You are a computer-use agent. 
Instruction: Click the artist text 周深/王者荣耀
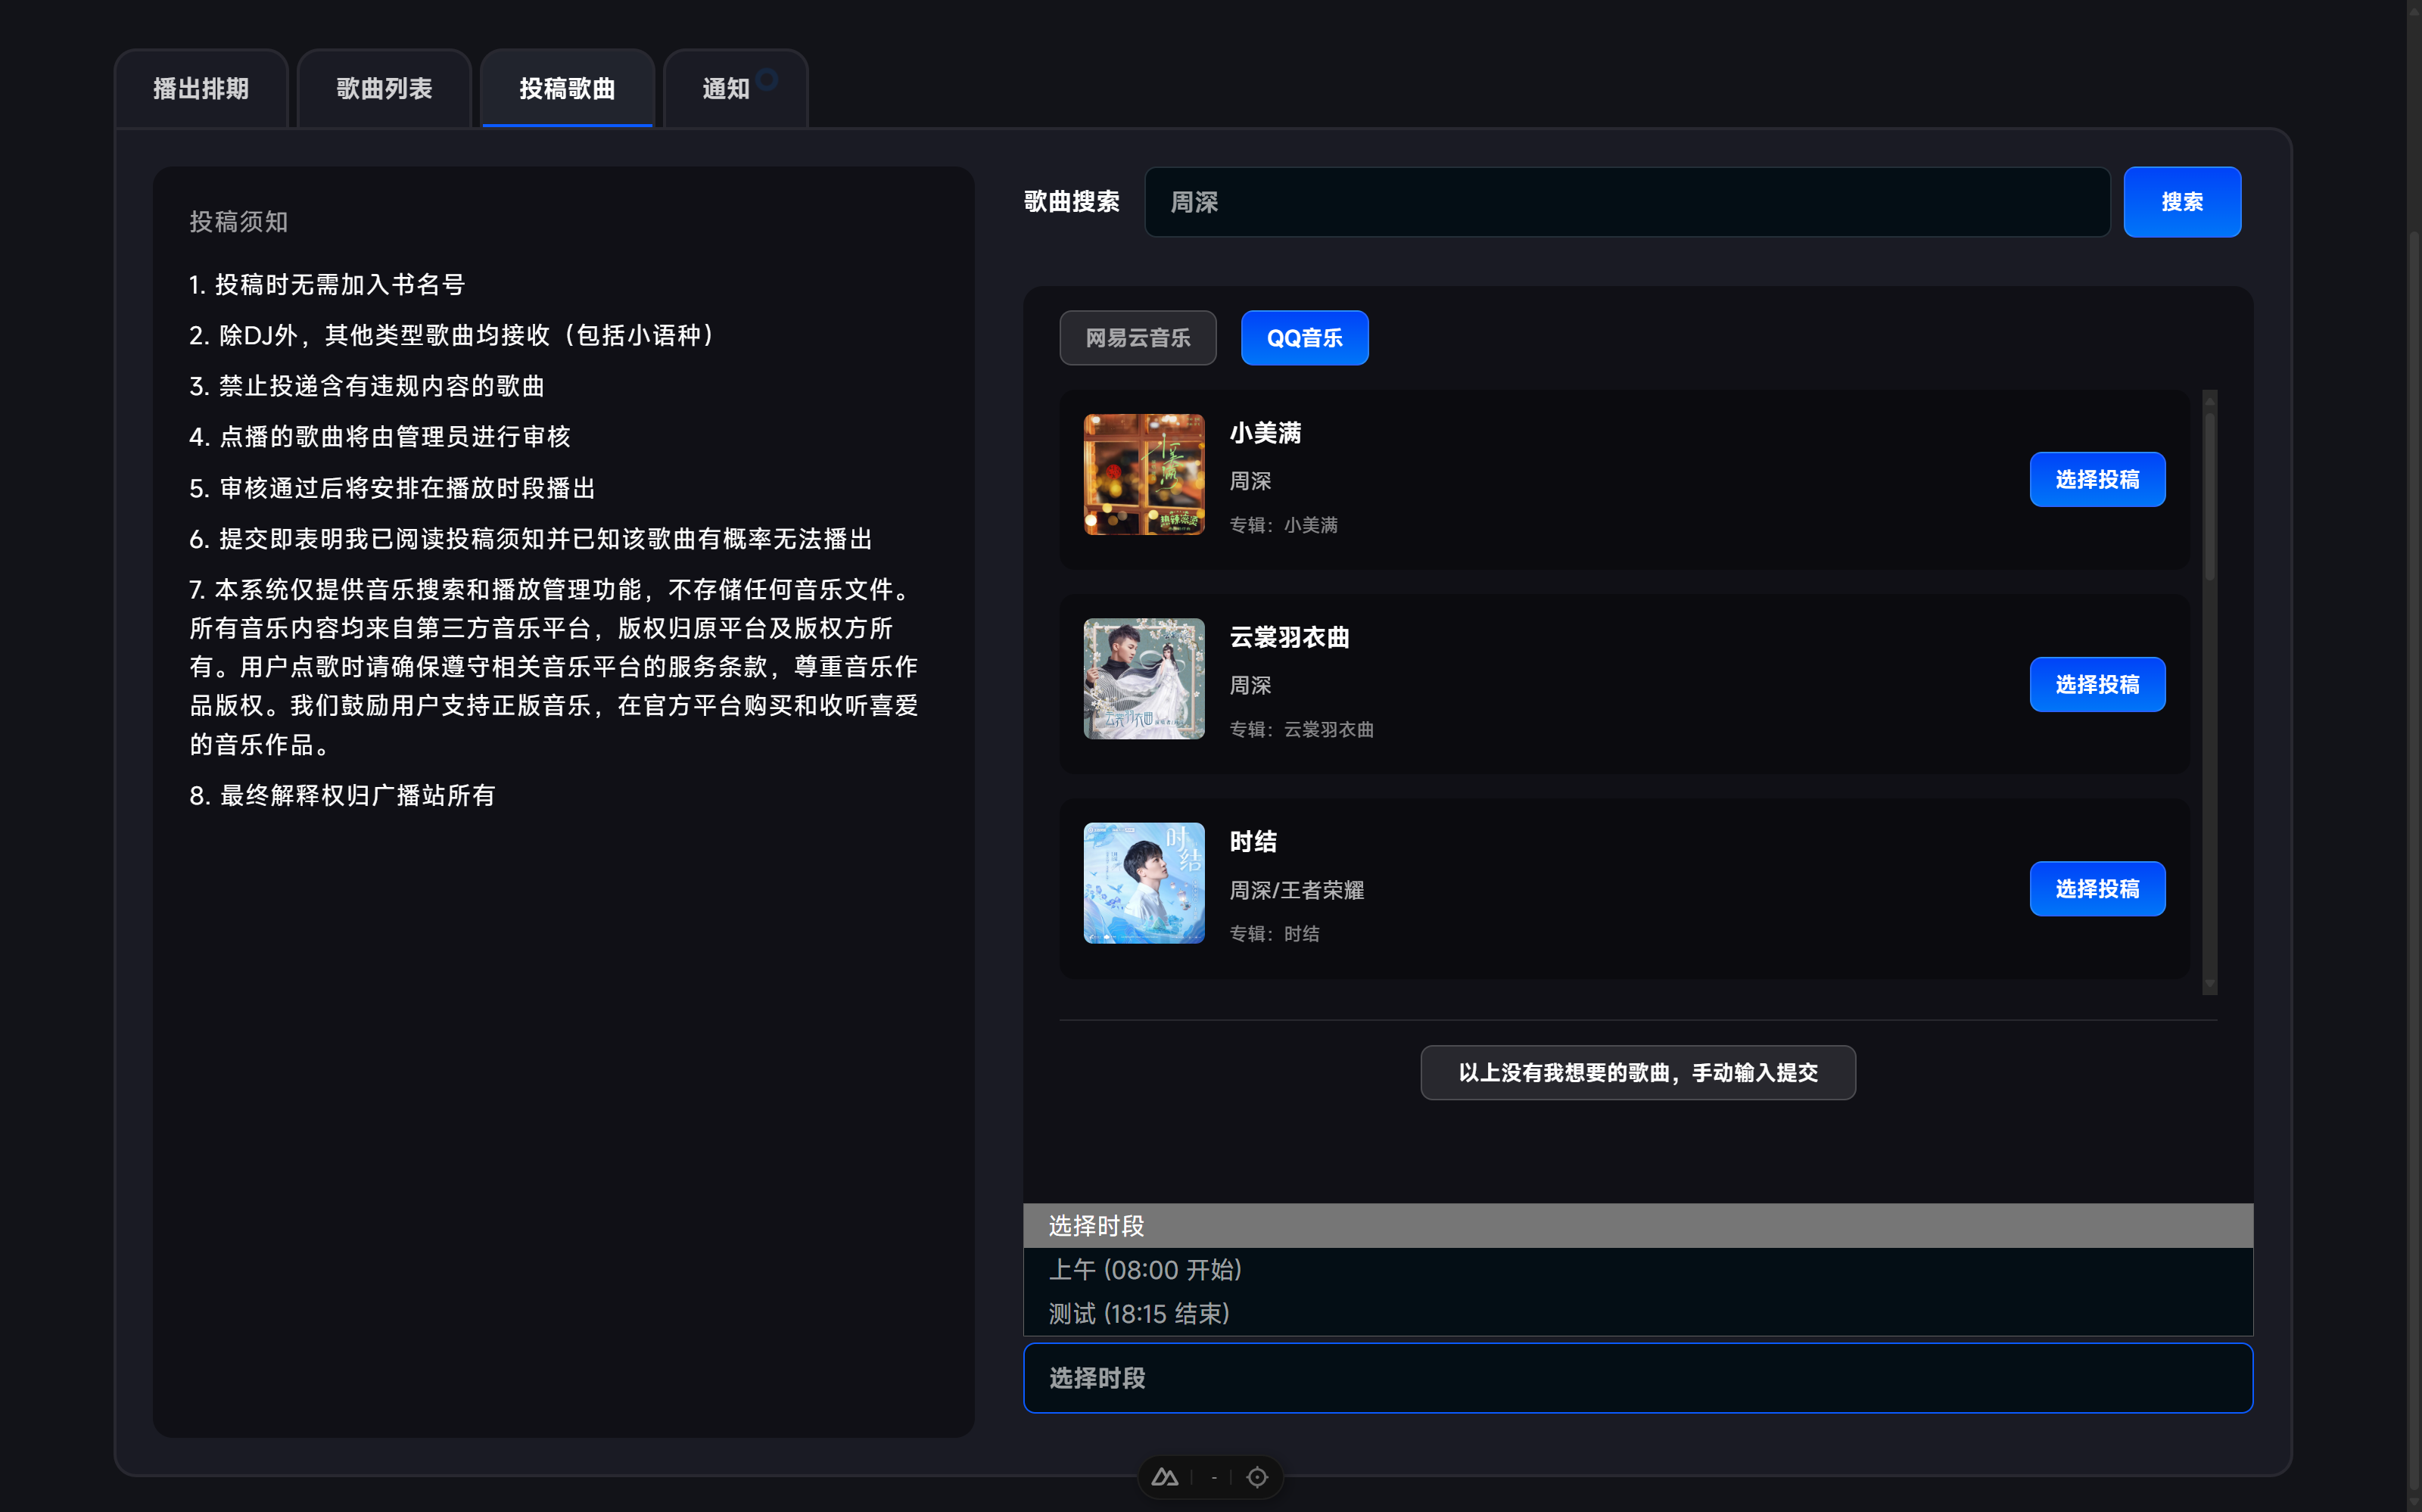coord(1296,890)
